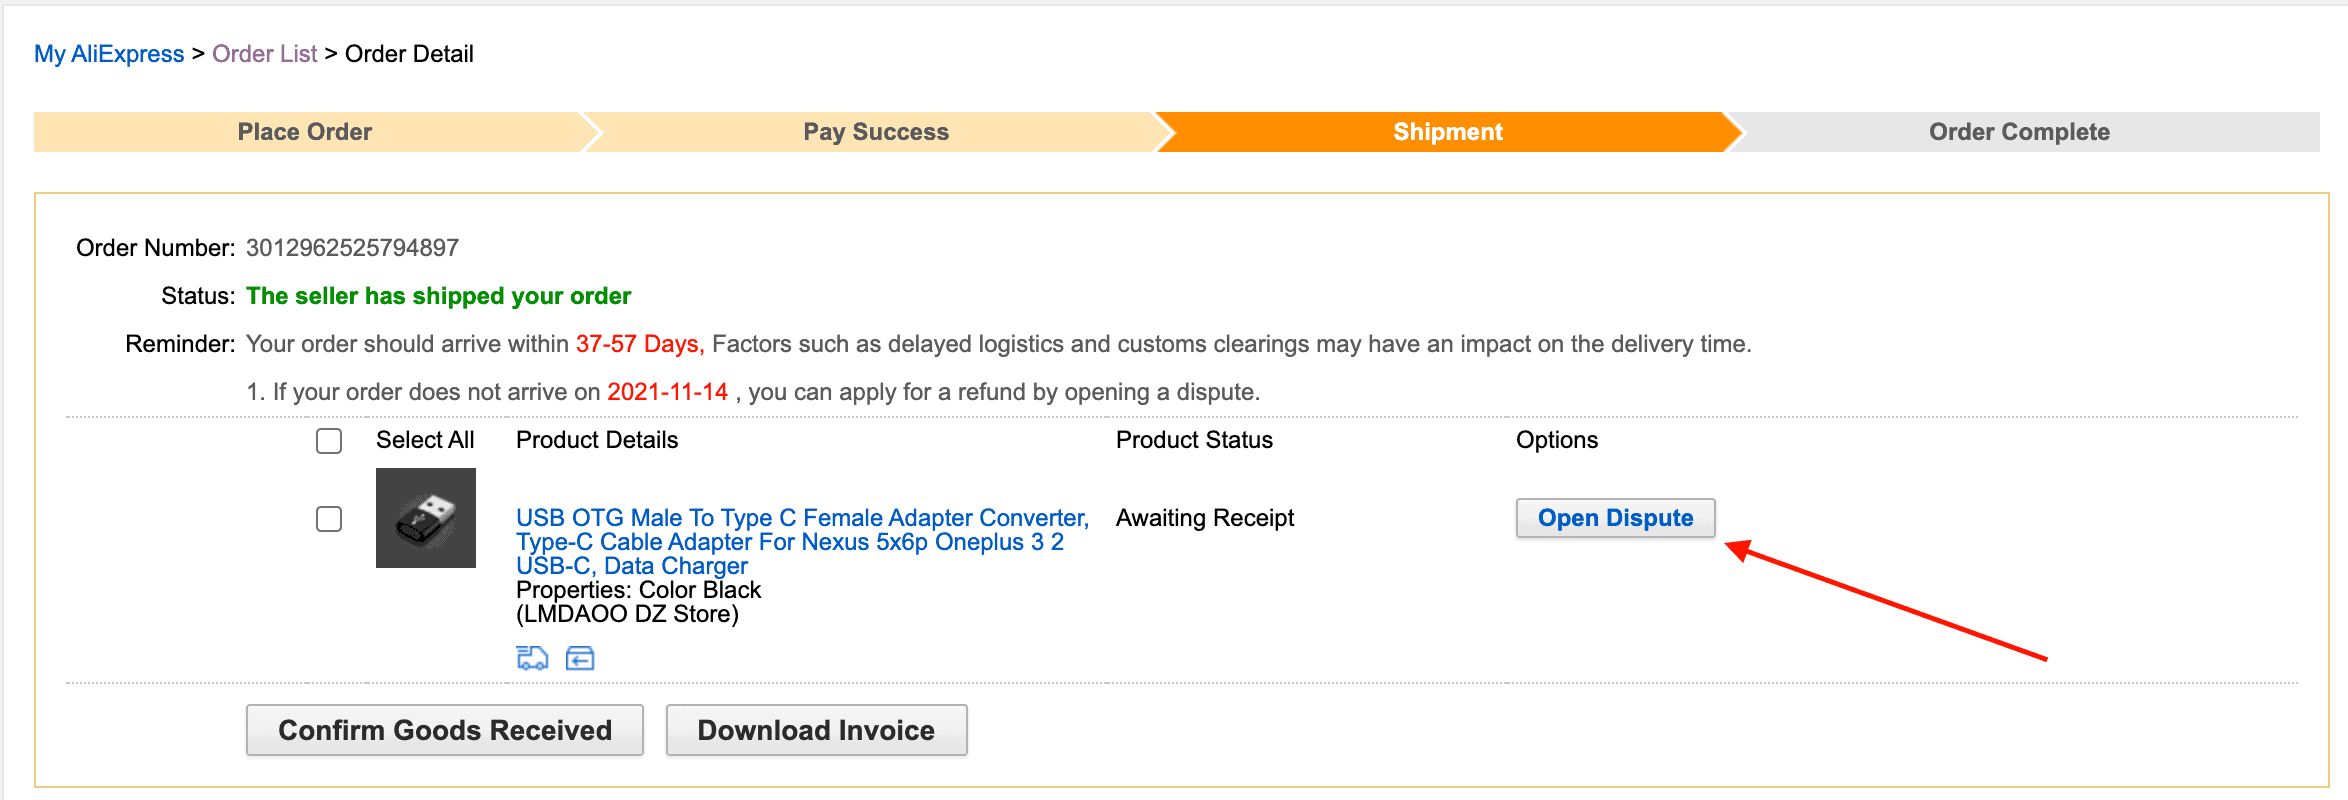The image size is (2348, 800).
Task: Check the checkbox next to the USB adapter product
Action: pyautogui.click(x=328, y=519)
